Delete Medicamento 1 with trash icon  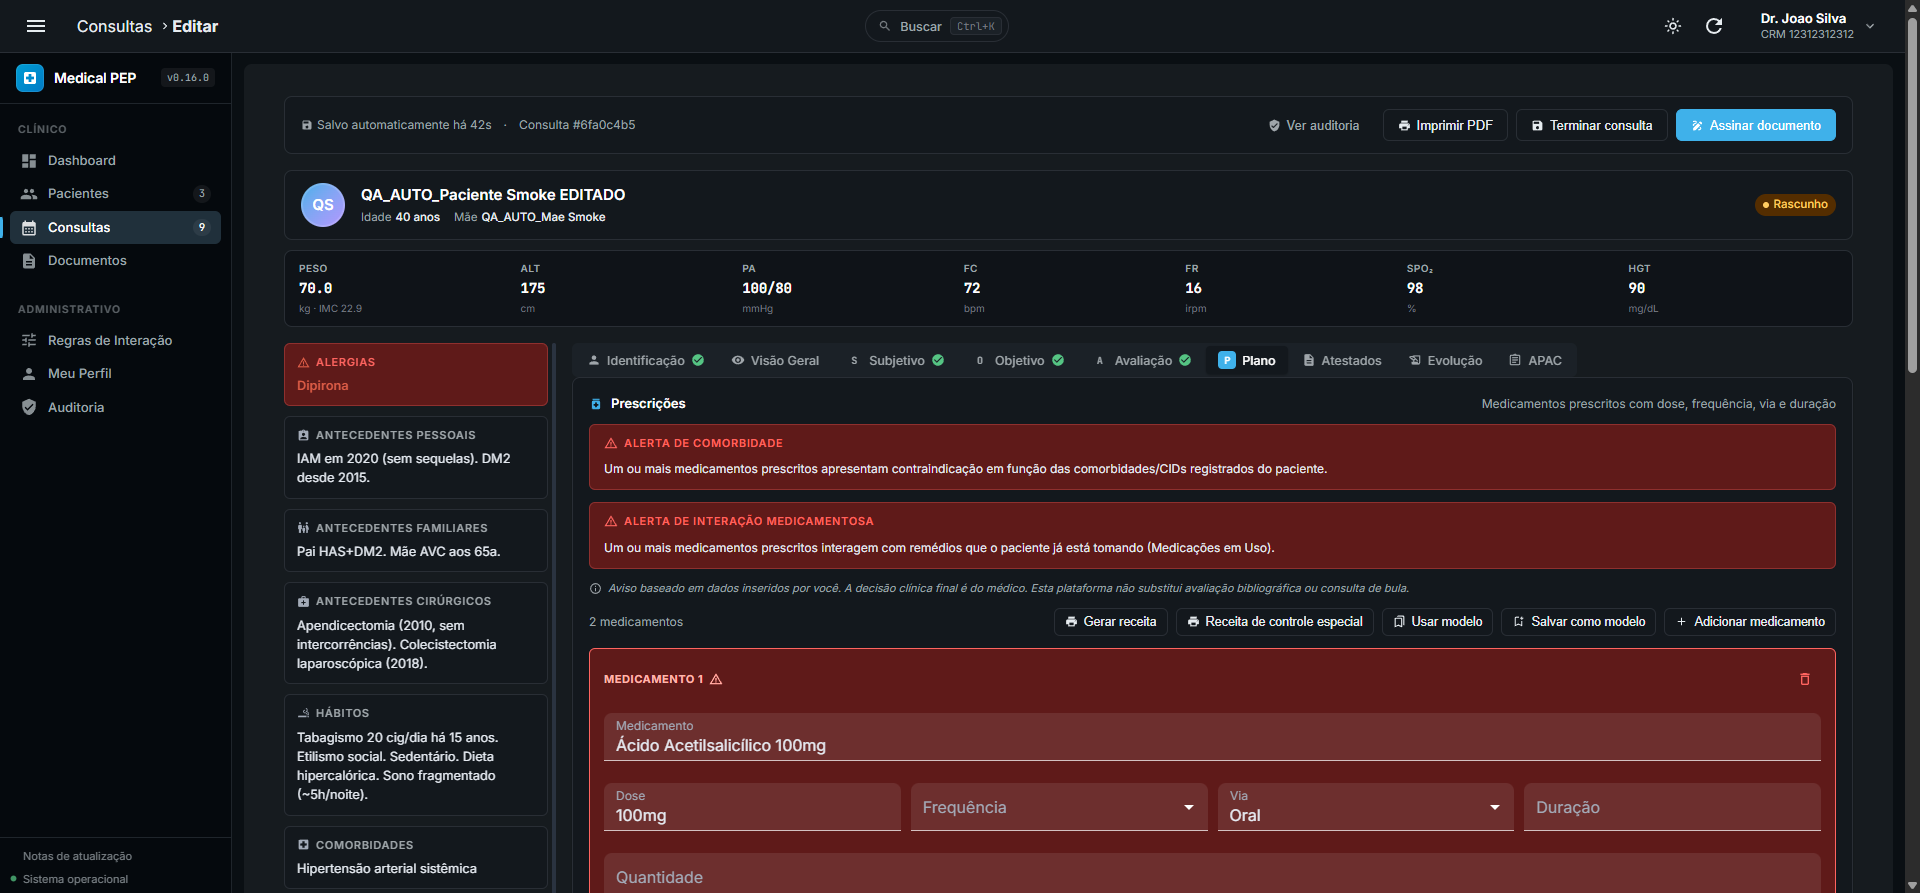[x=1805, y=679]
